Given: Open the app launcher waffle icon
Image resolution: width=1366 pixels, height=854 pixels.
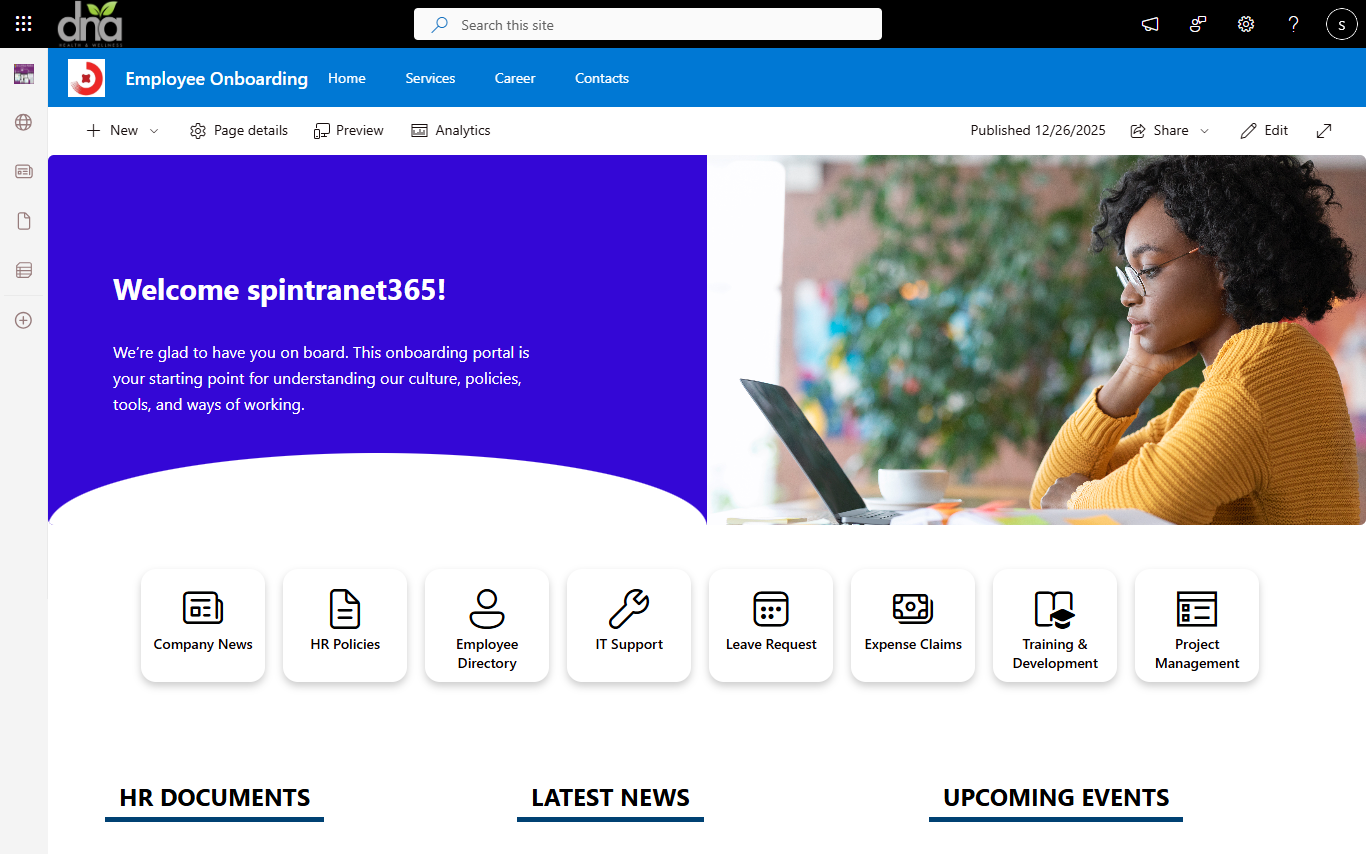Looking at the screenshot, I should [23, 23].
